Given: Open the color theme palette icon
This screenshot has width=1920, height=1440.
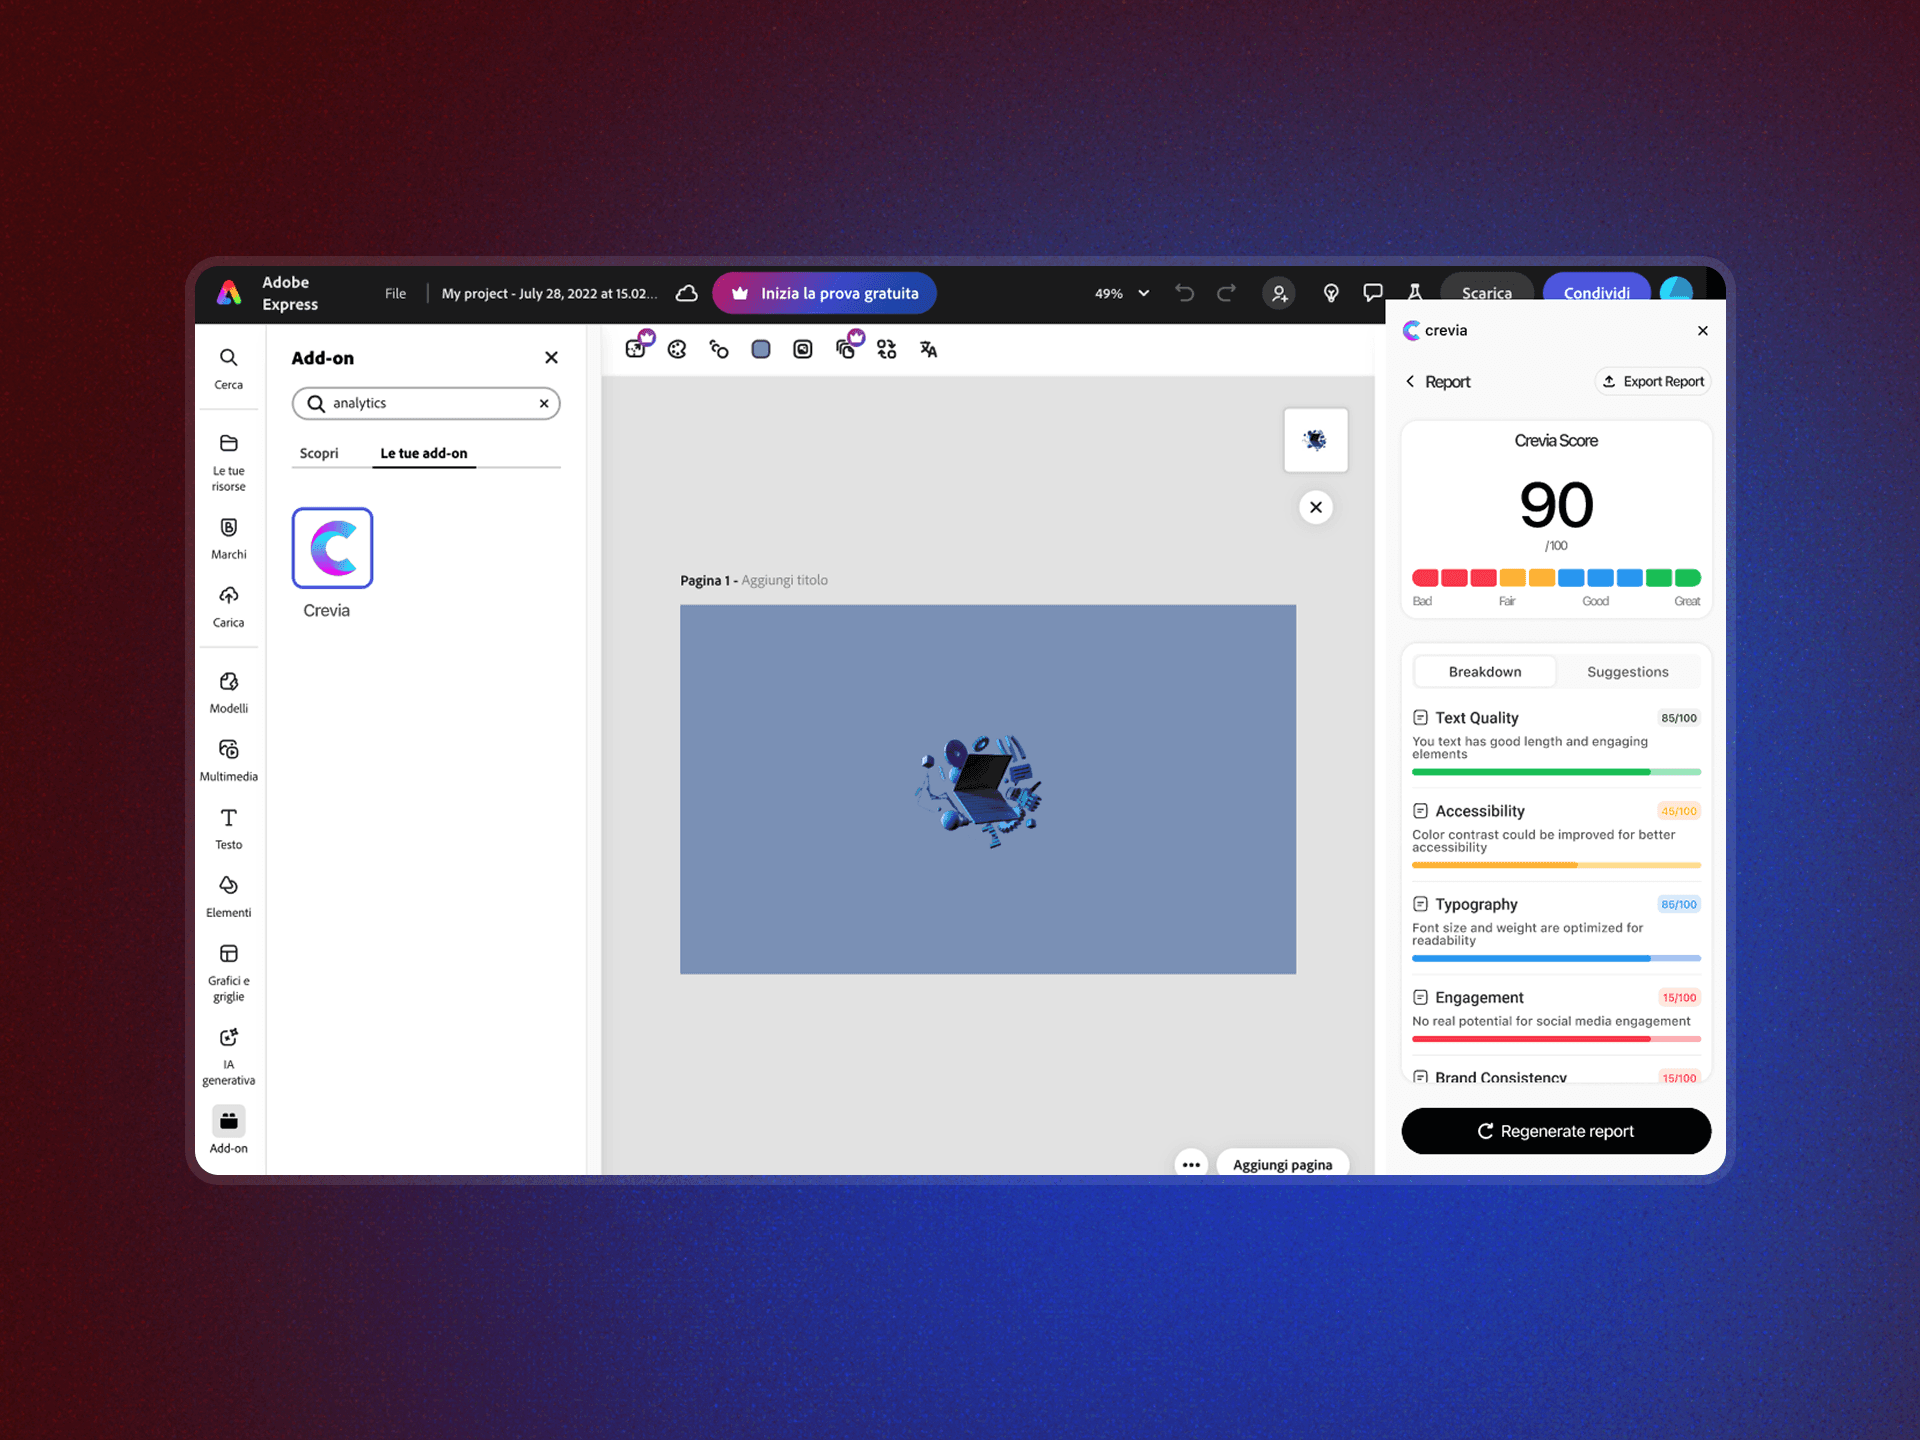Looking at the screenshot, I should 677,349.
